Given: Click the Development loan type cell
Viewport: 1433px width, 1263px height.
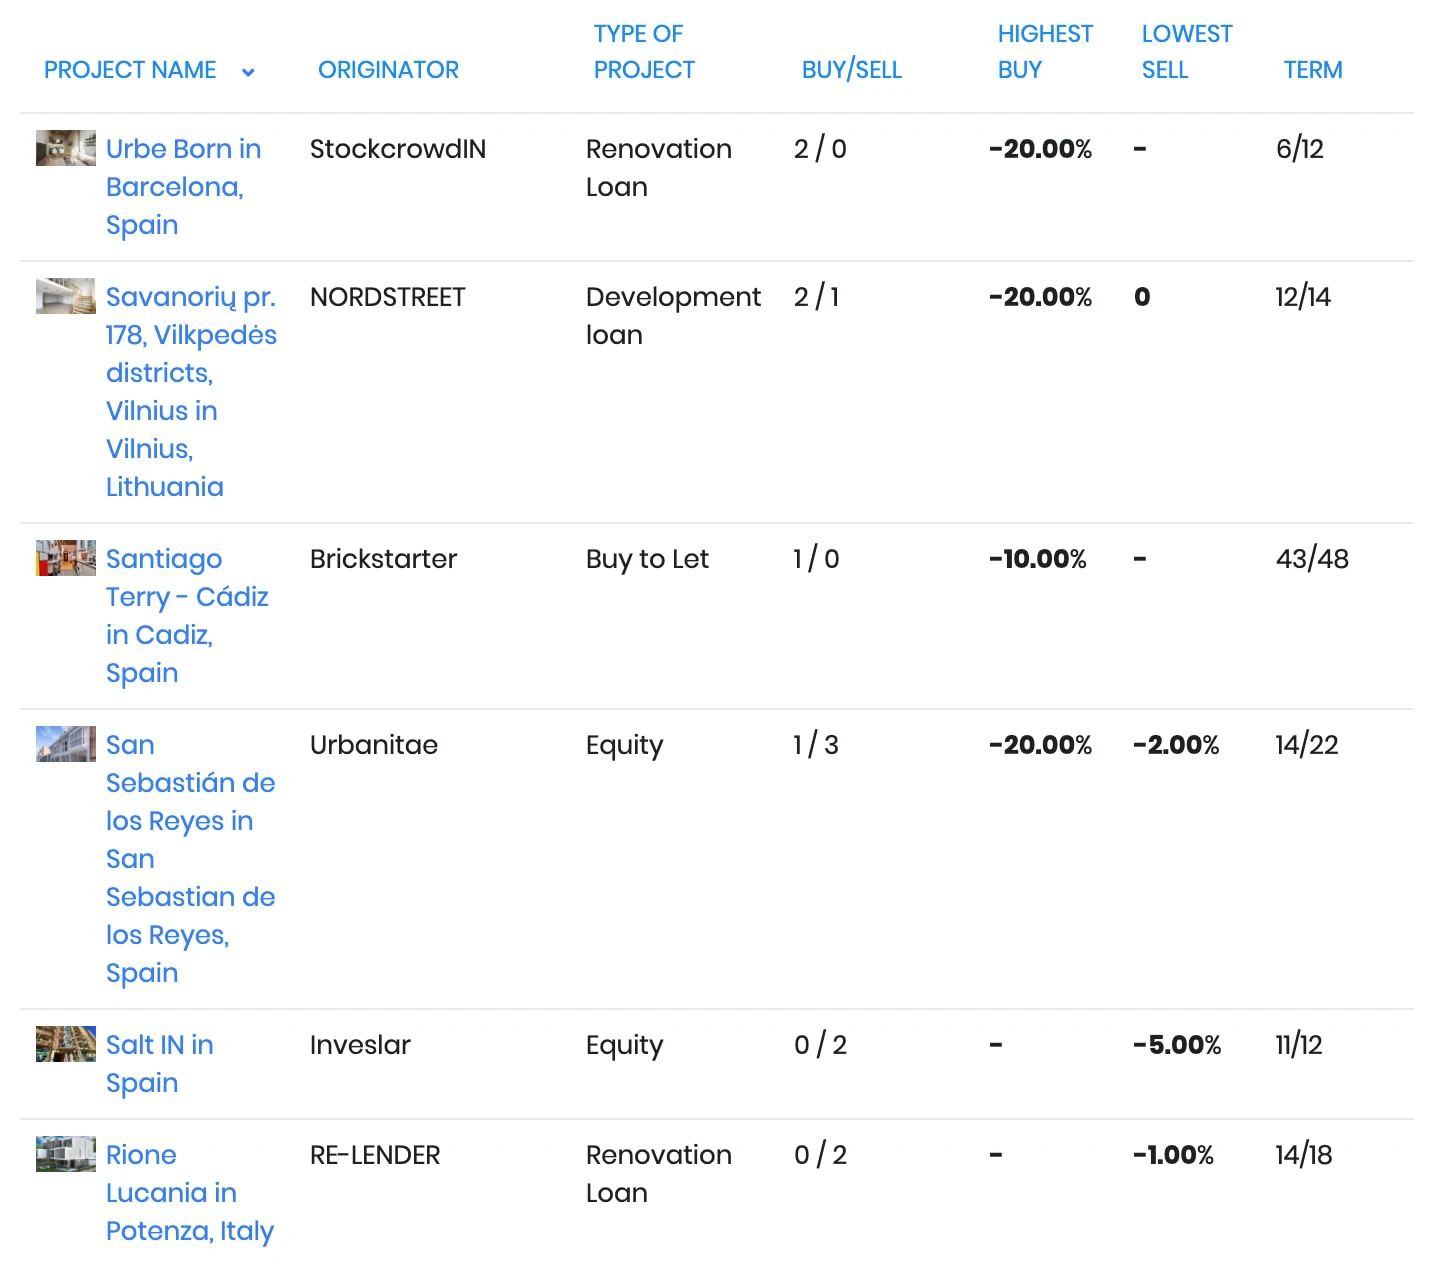Looking at the screenshot, I should pyautogui.click(x=673, y=316).
